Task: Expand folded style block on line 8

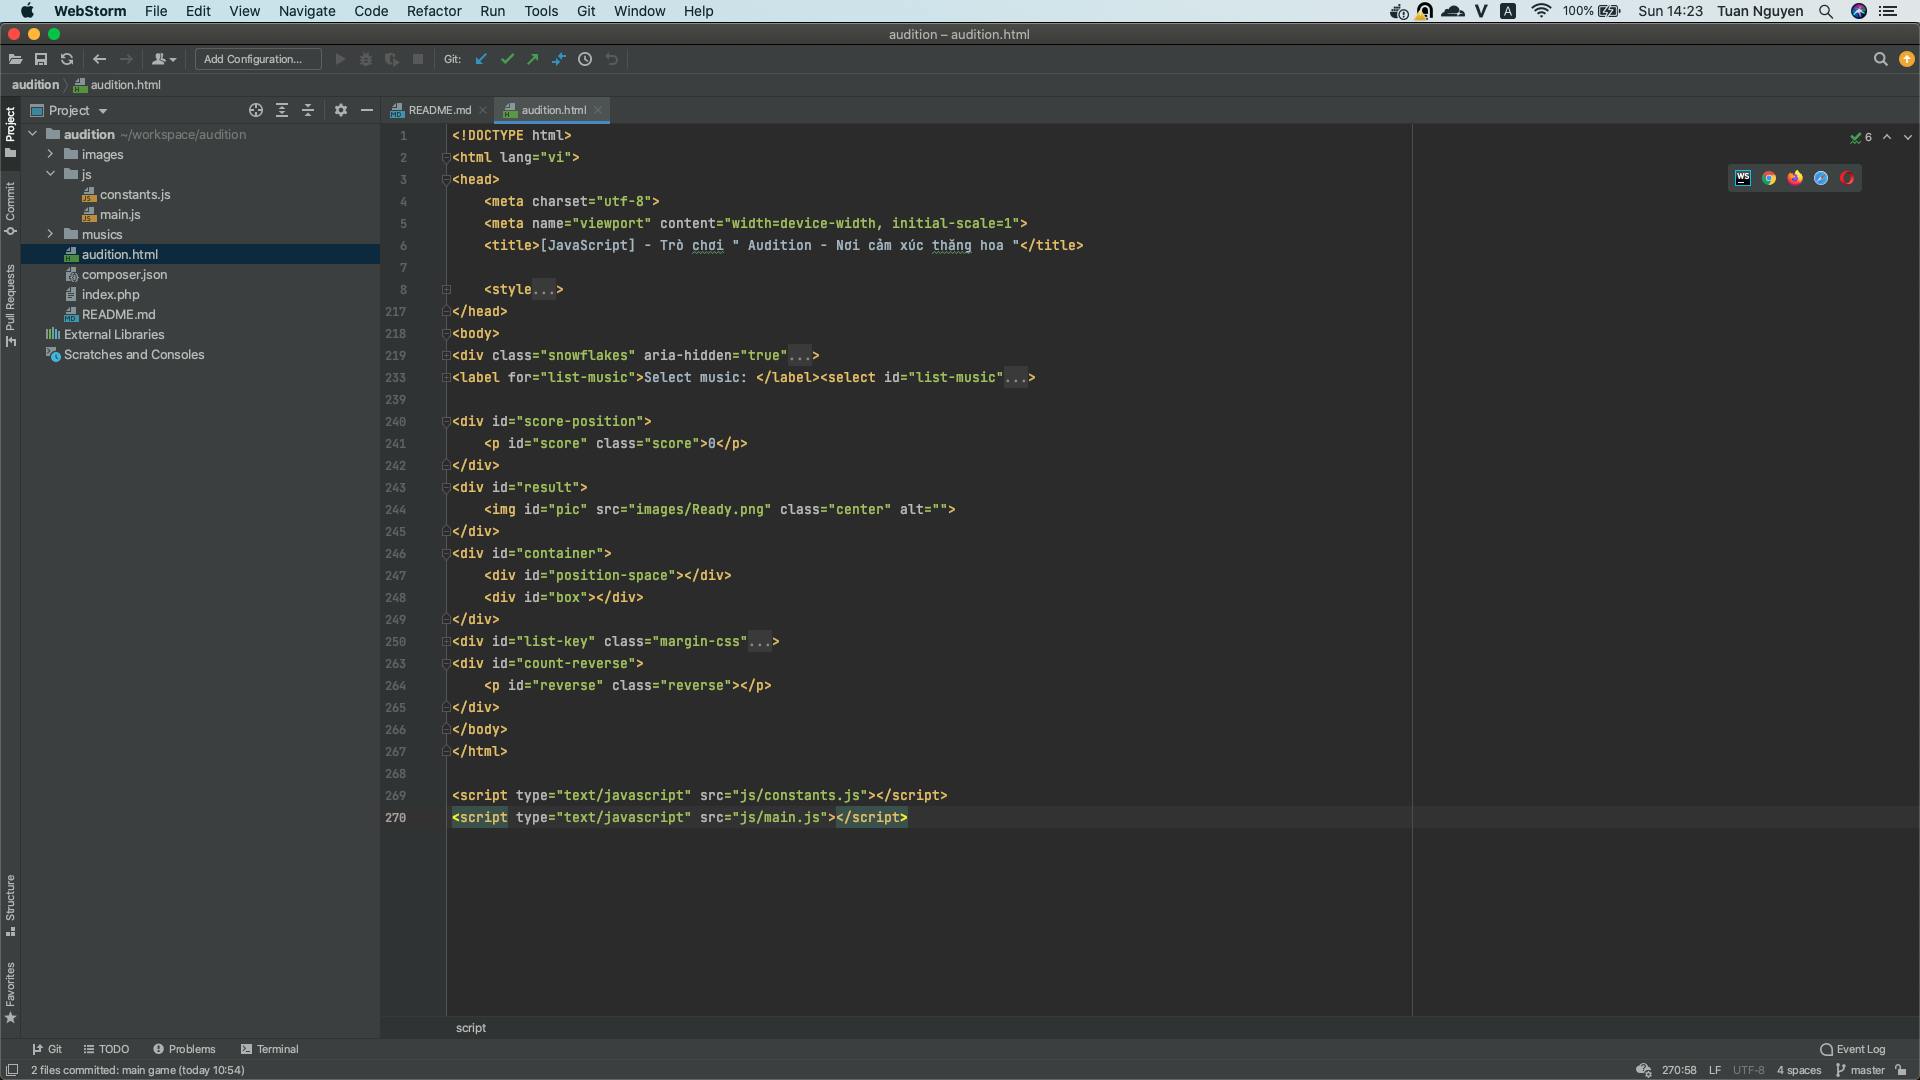Action: coord(447,289)
